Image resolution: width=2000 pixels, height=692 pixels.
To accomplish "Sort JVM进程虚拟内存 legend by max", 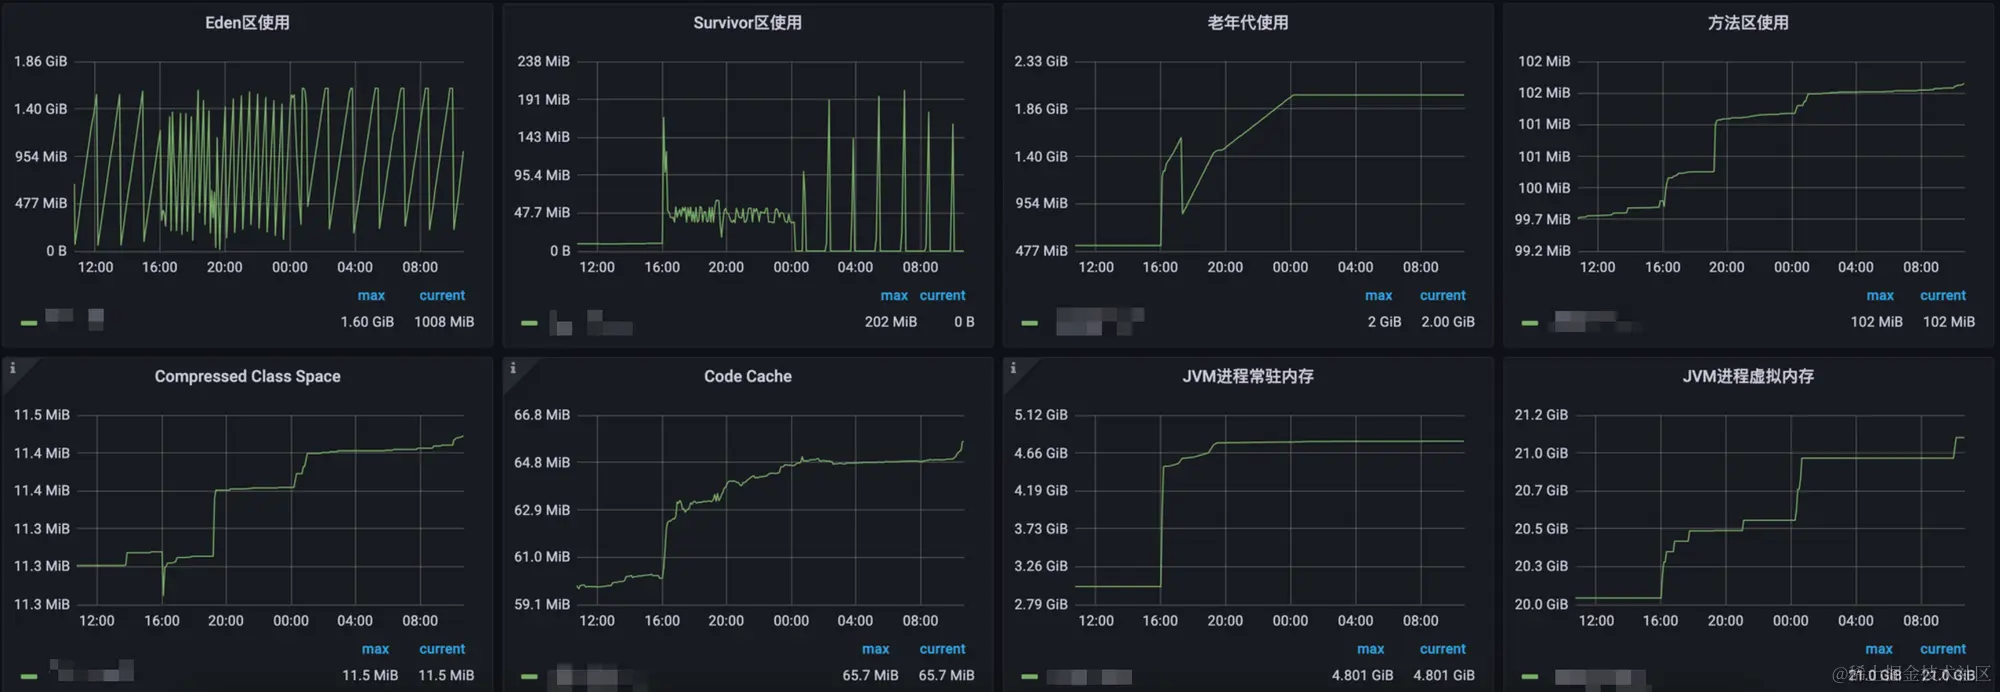I will coord(1879,649).
